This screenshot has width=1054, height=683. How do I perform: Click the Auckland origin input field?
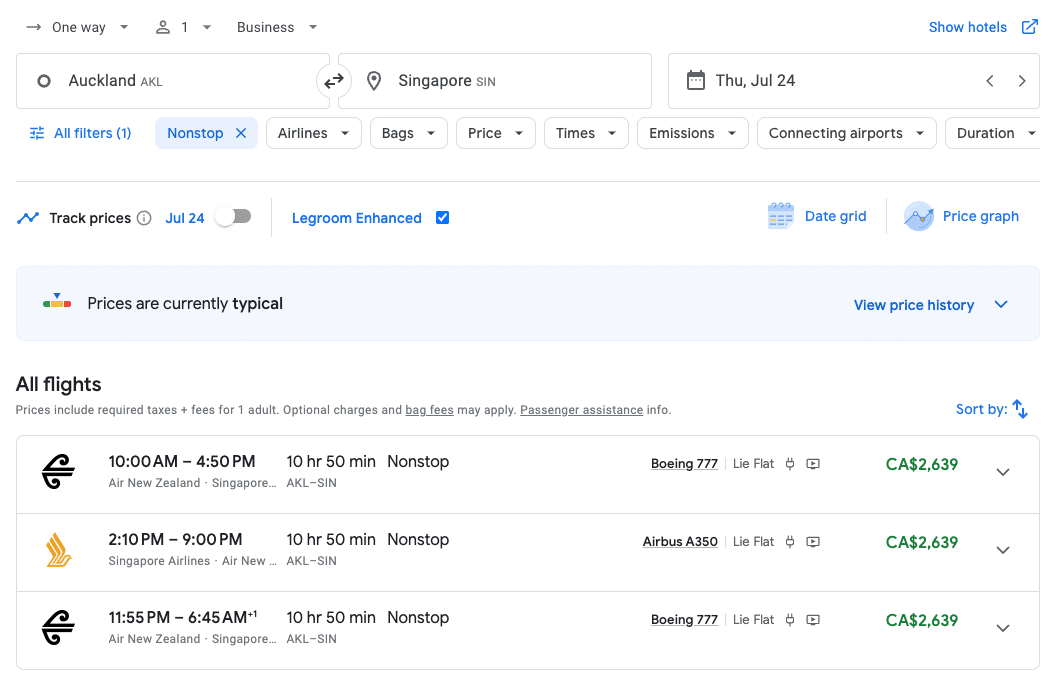[x=172, y=81]
